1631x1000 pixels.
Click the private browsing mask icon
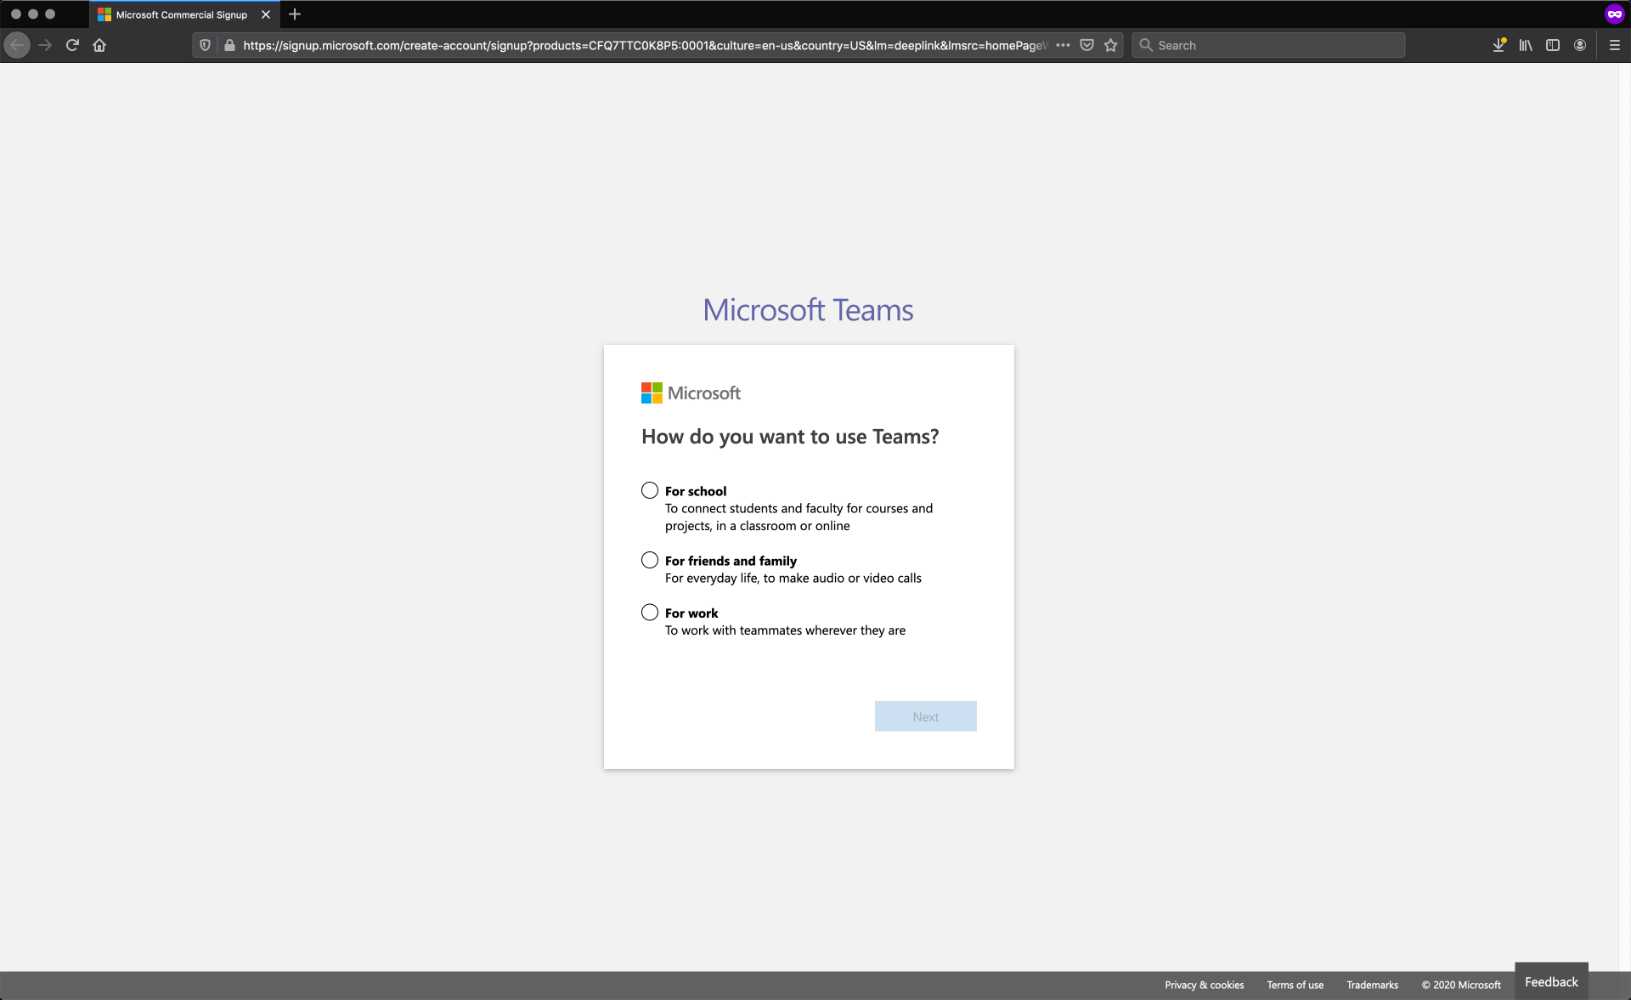click(x=1614, y=14)
